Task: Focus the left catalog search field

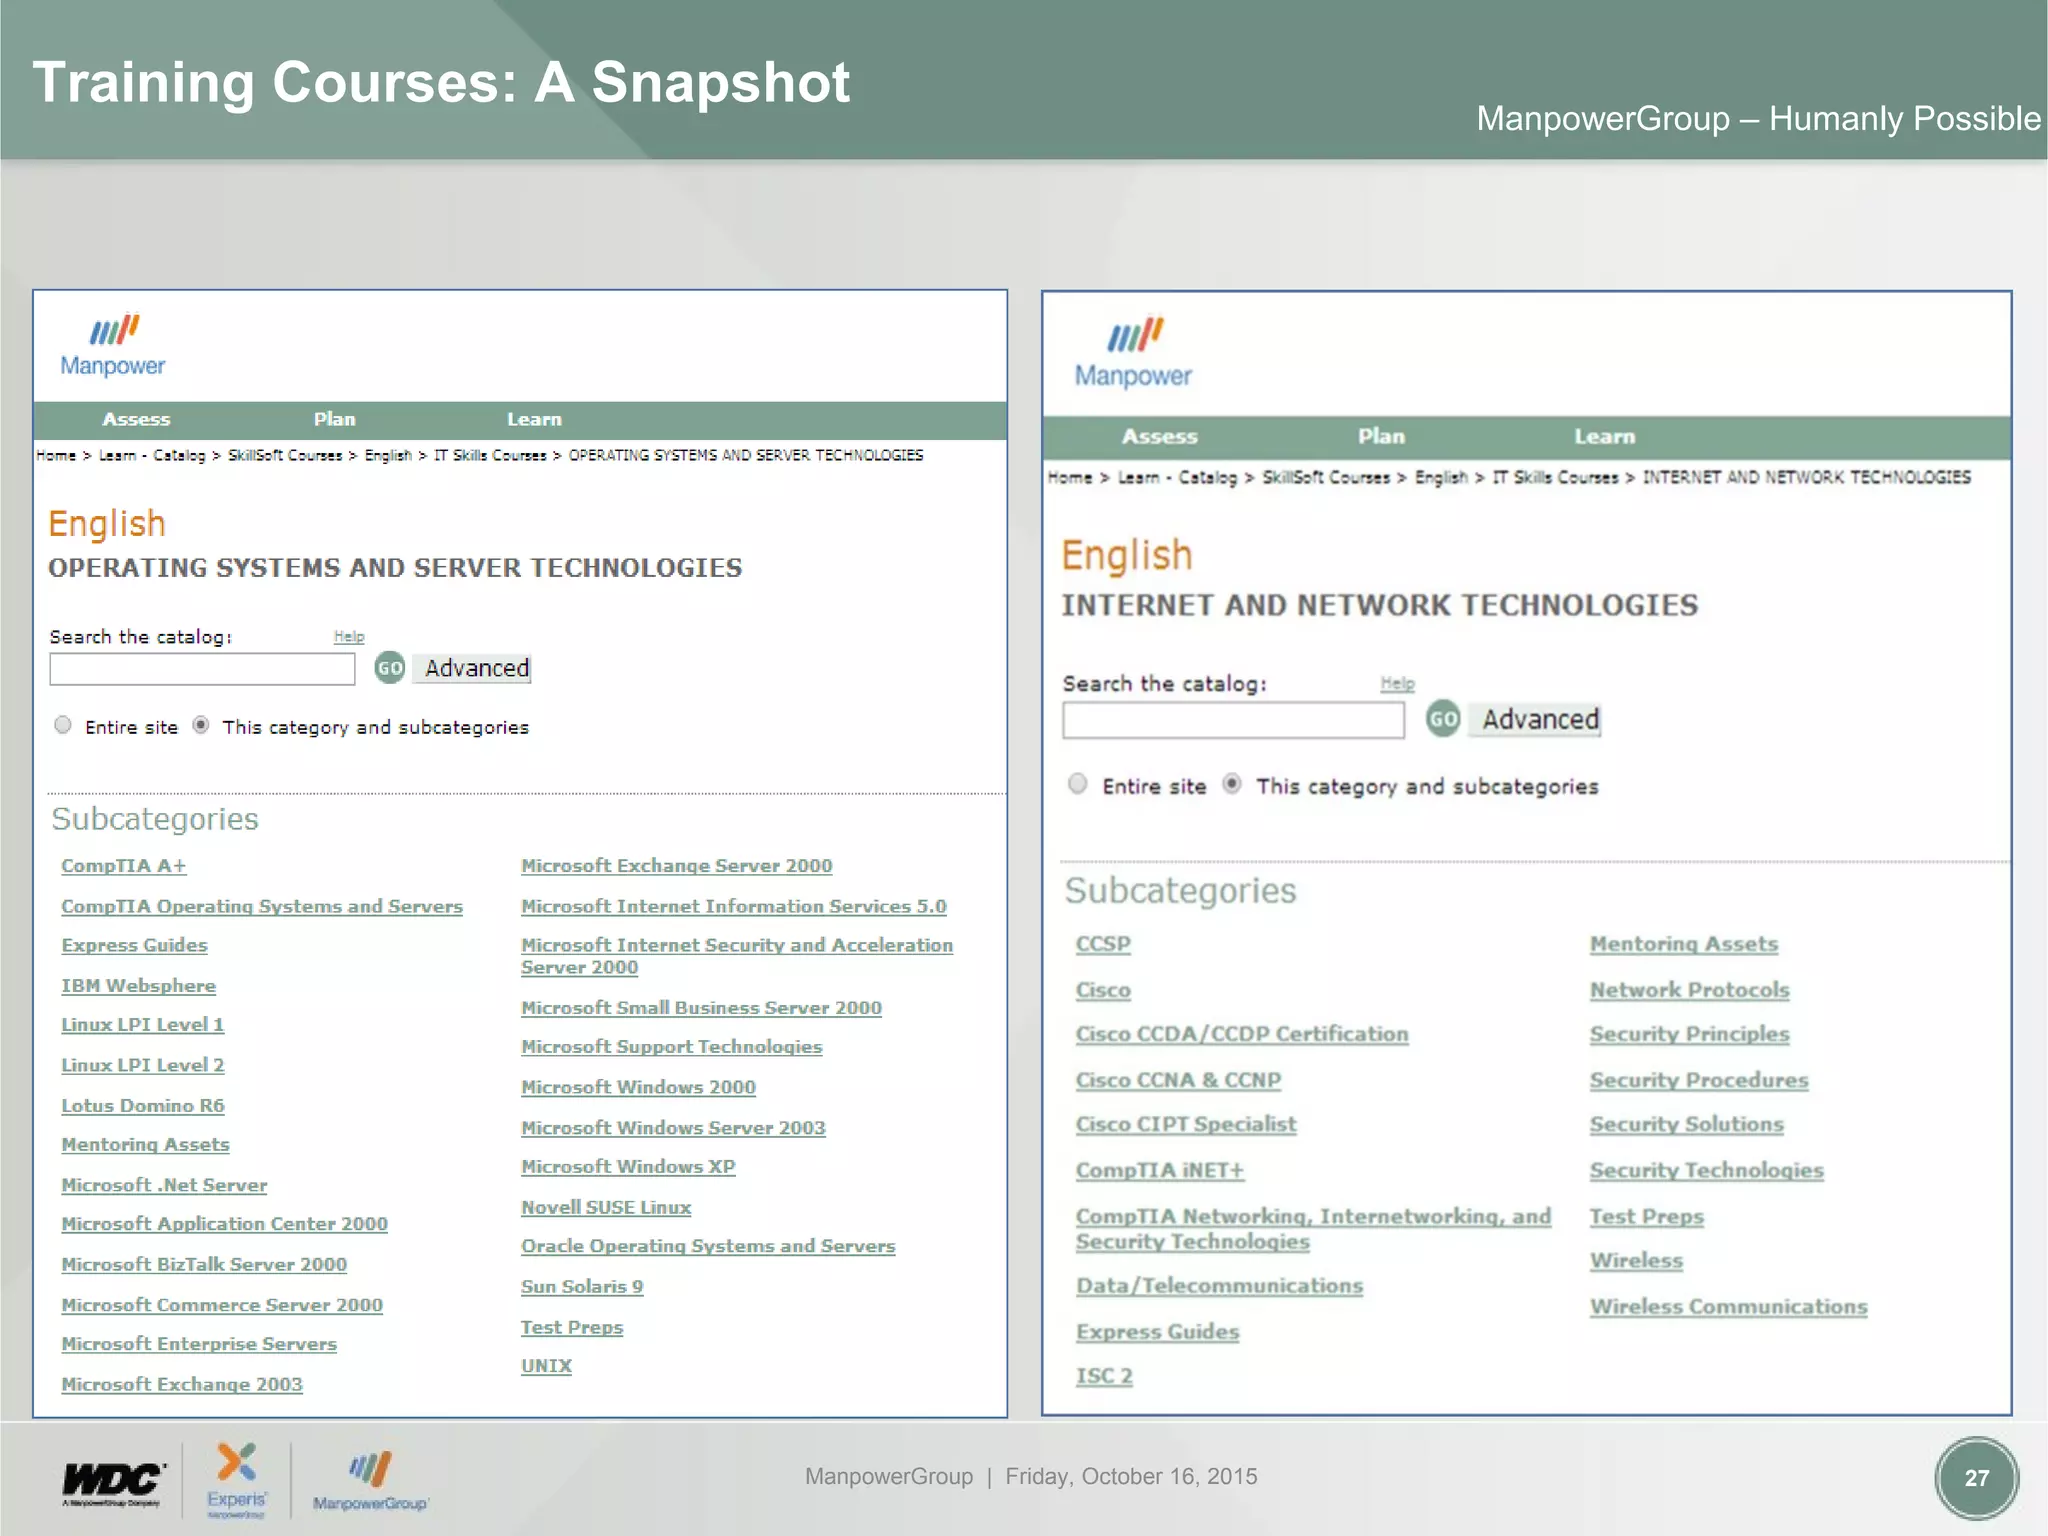Action: pyautogui.click(x=202, y=669)
